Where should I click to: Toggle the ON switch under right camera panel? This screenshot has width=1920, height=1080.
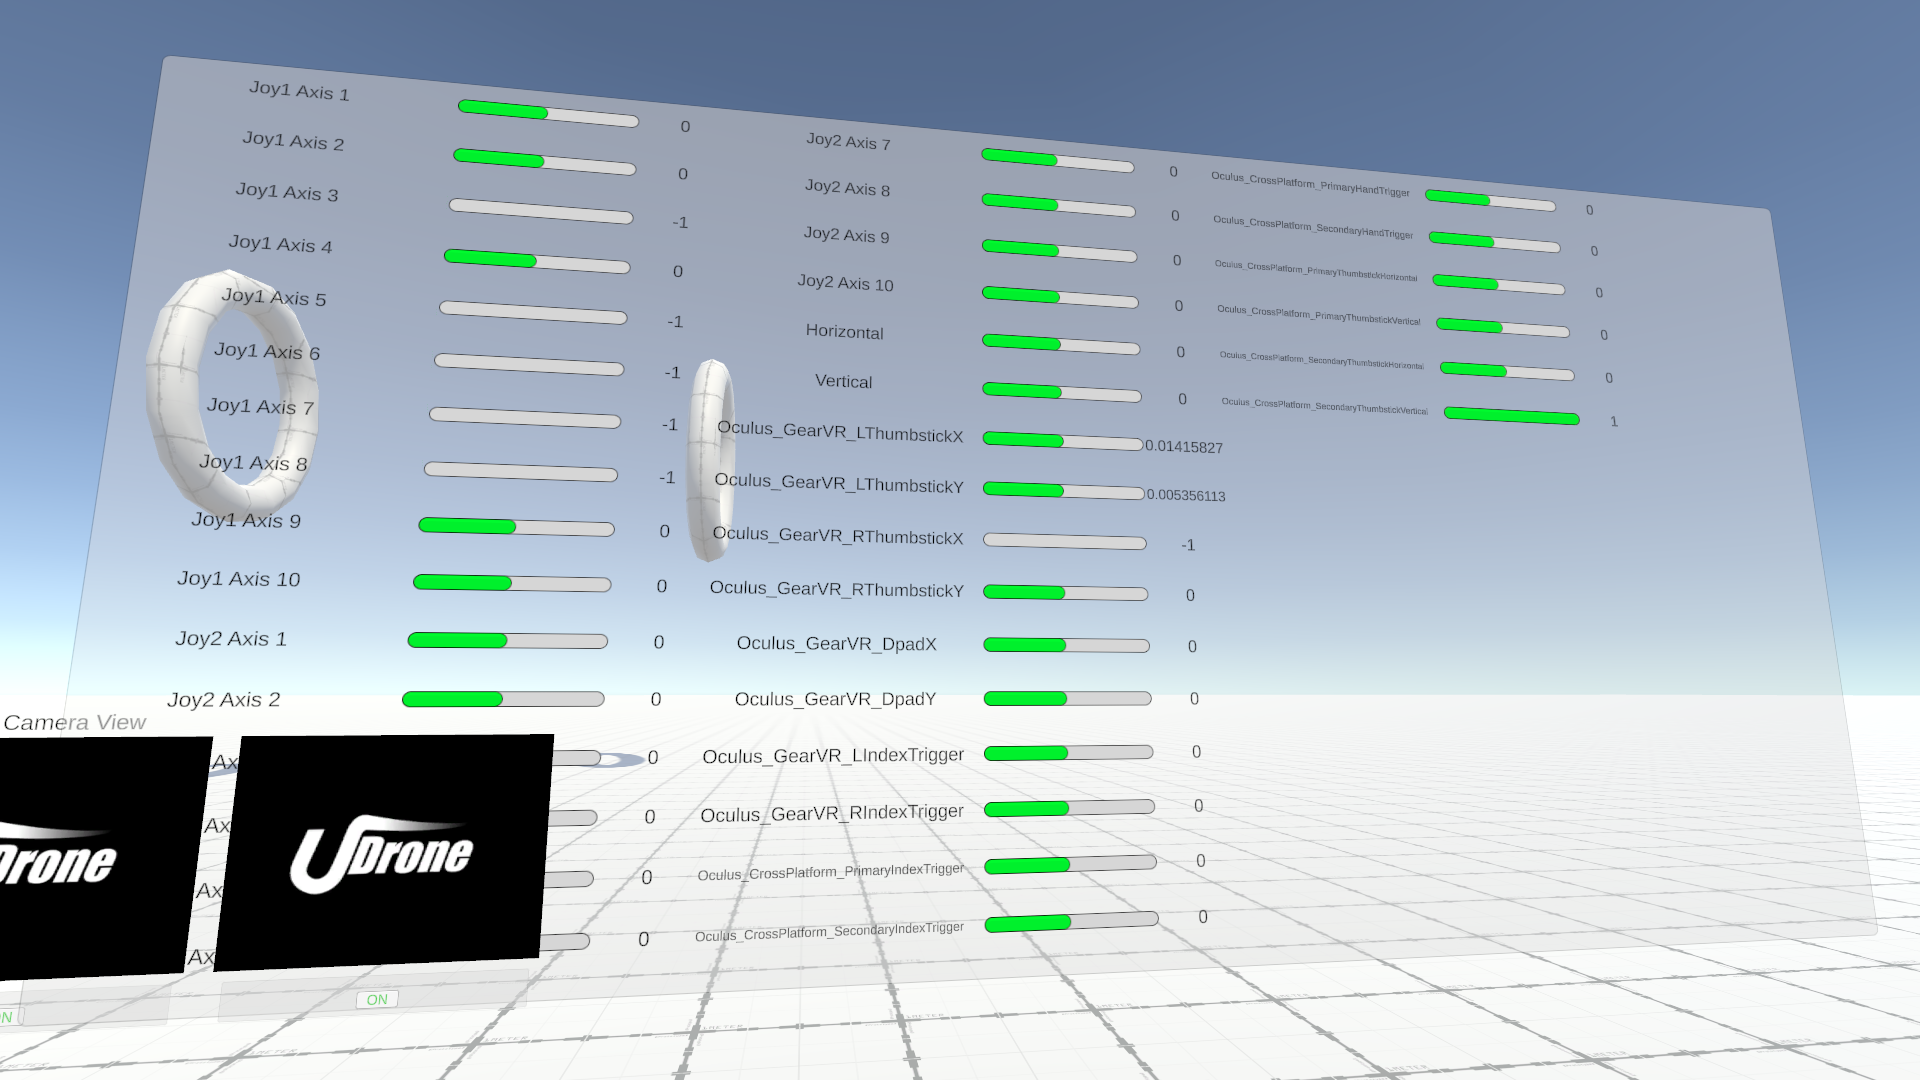click(x=377, y=999)
